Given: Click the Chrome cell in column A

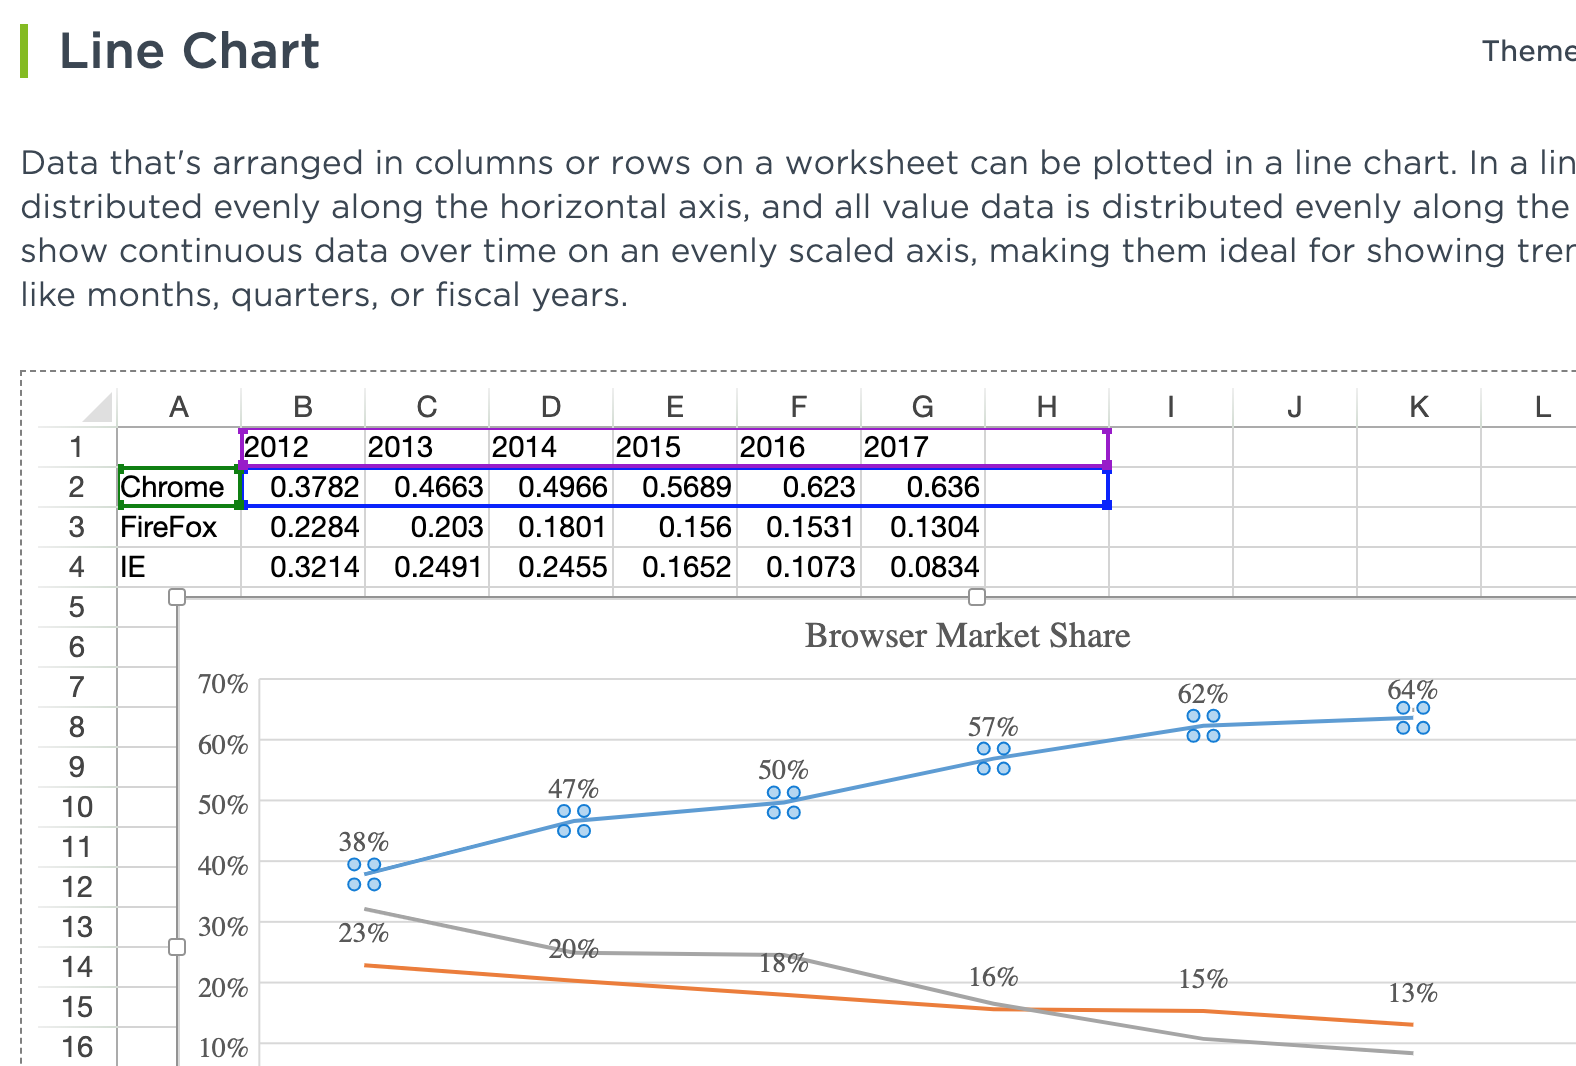Looking at the screenshot, I should click(x=179, y=487).
